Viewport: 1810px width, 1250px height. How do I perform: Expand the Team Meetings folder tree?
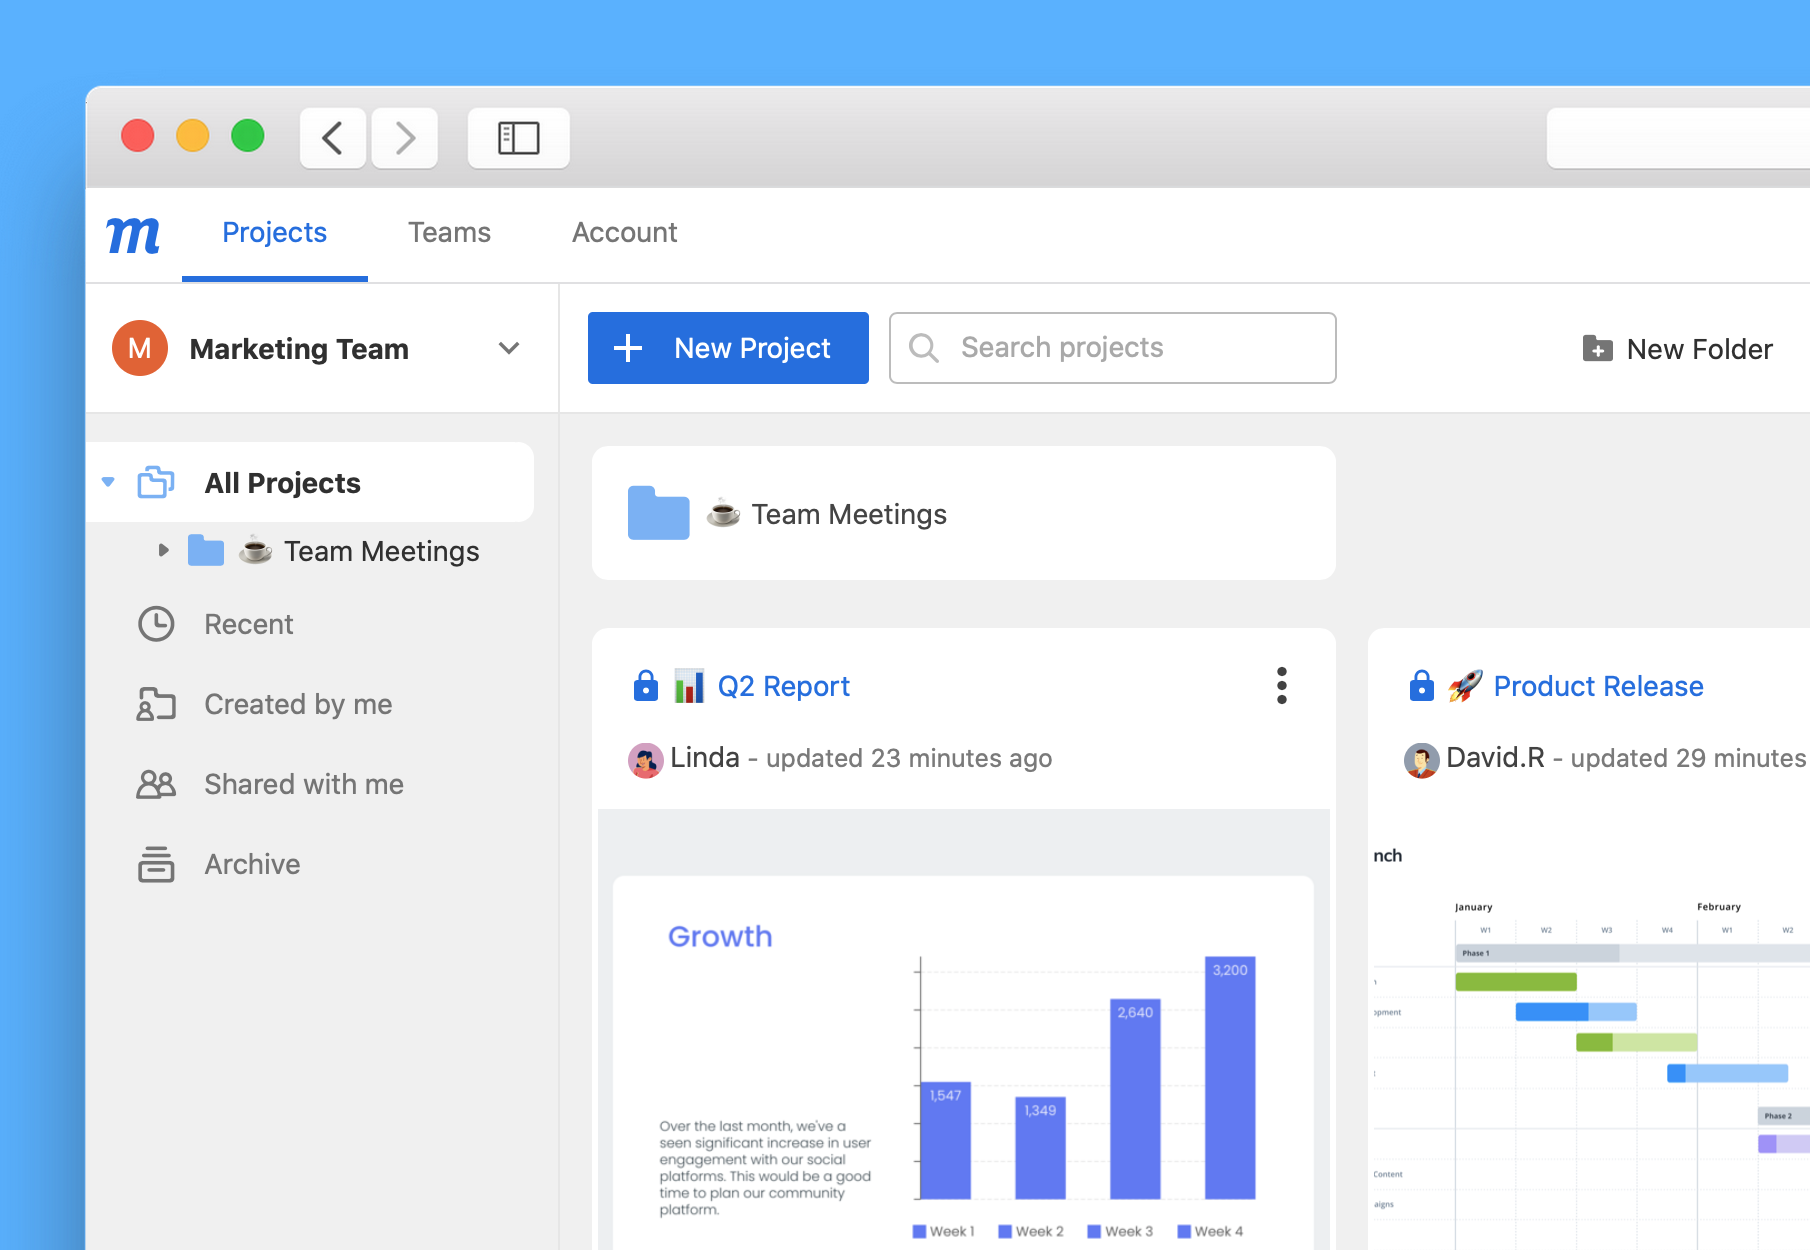pos(163,550)
